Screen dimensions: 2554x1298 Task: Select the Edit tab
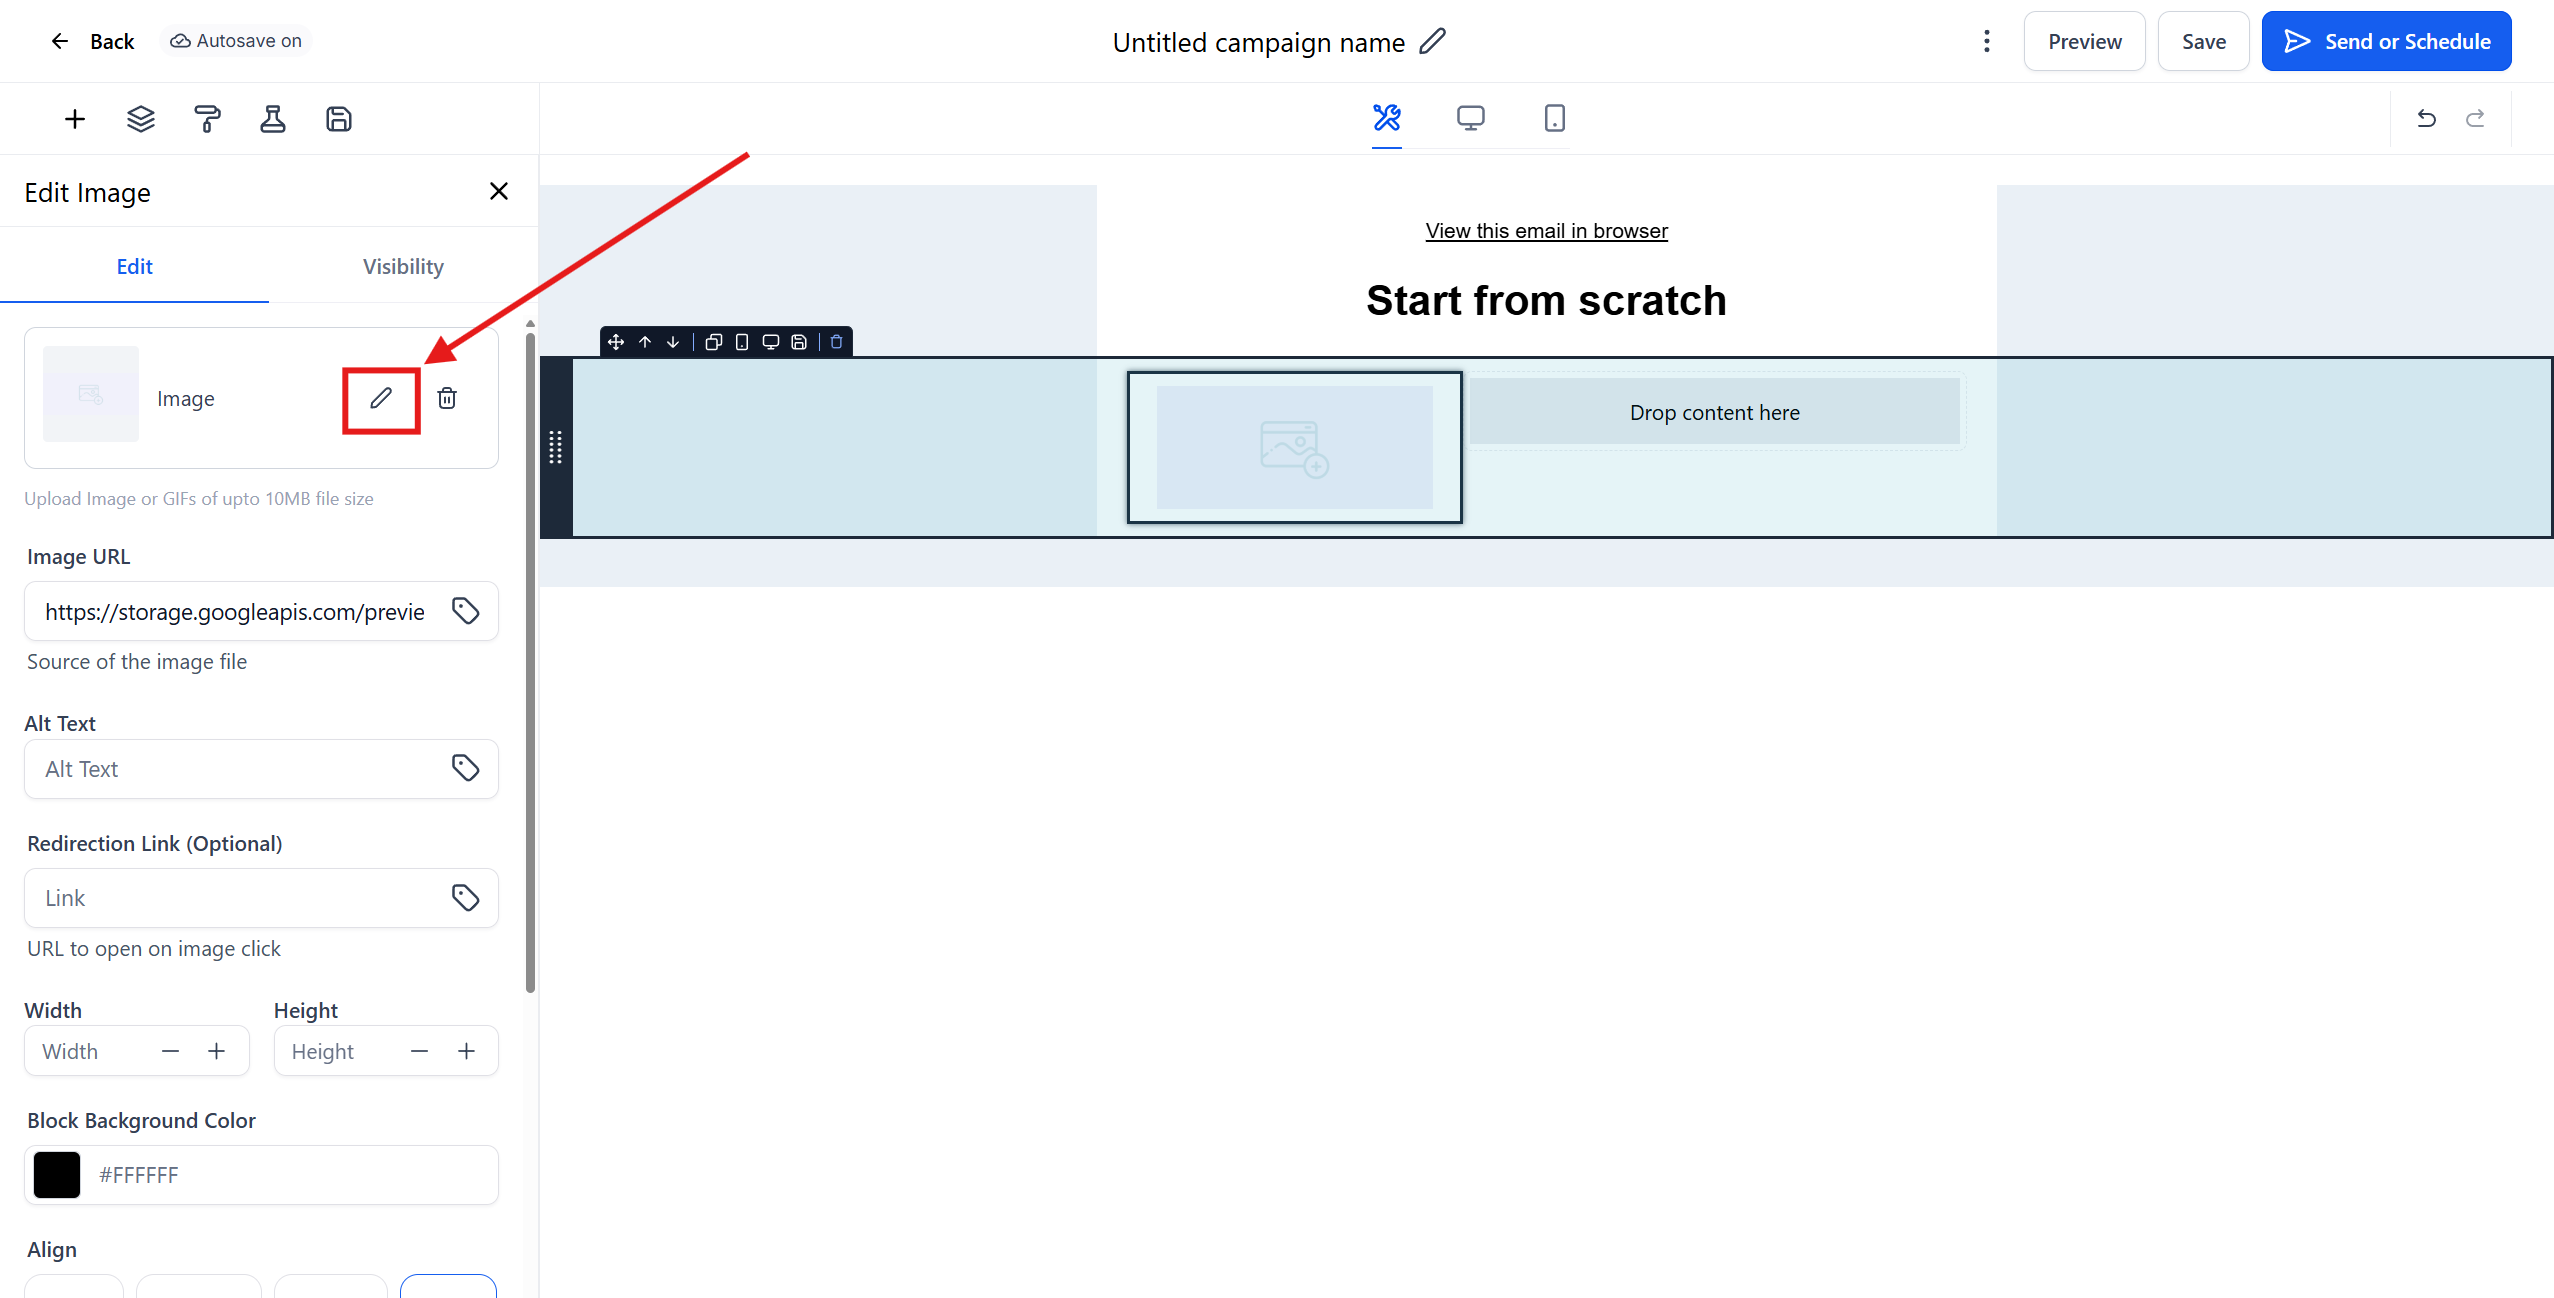tap(134, 266)
